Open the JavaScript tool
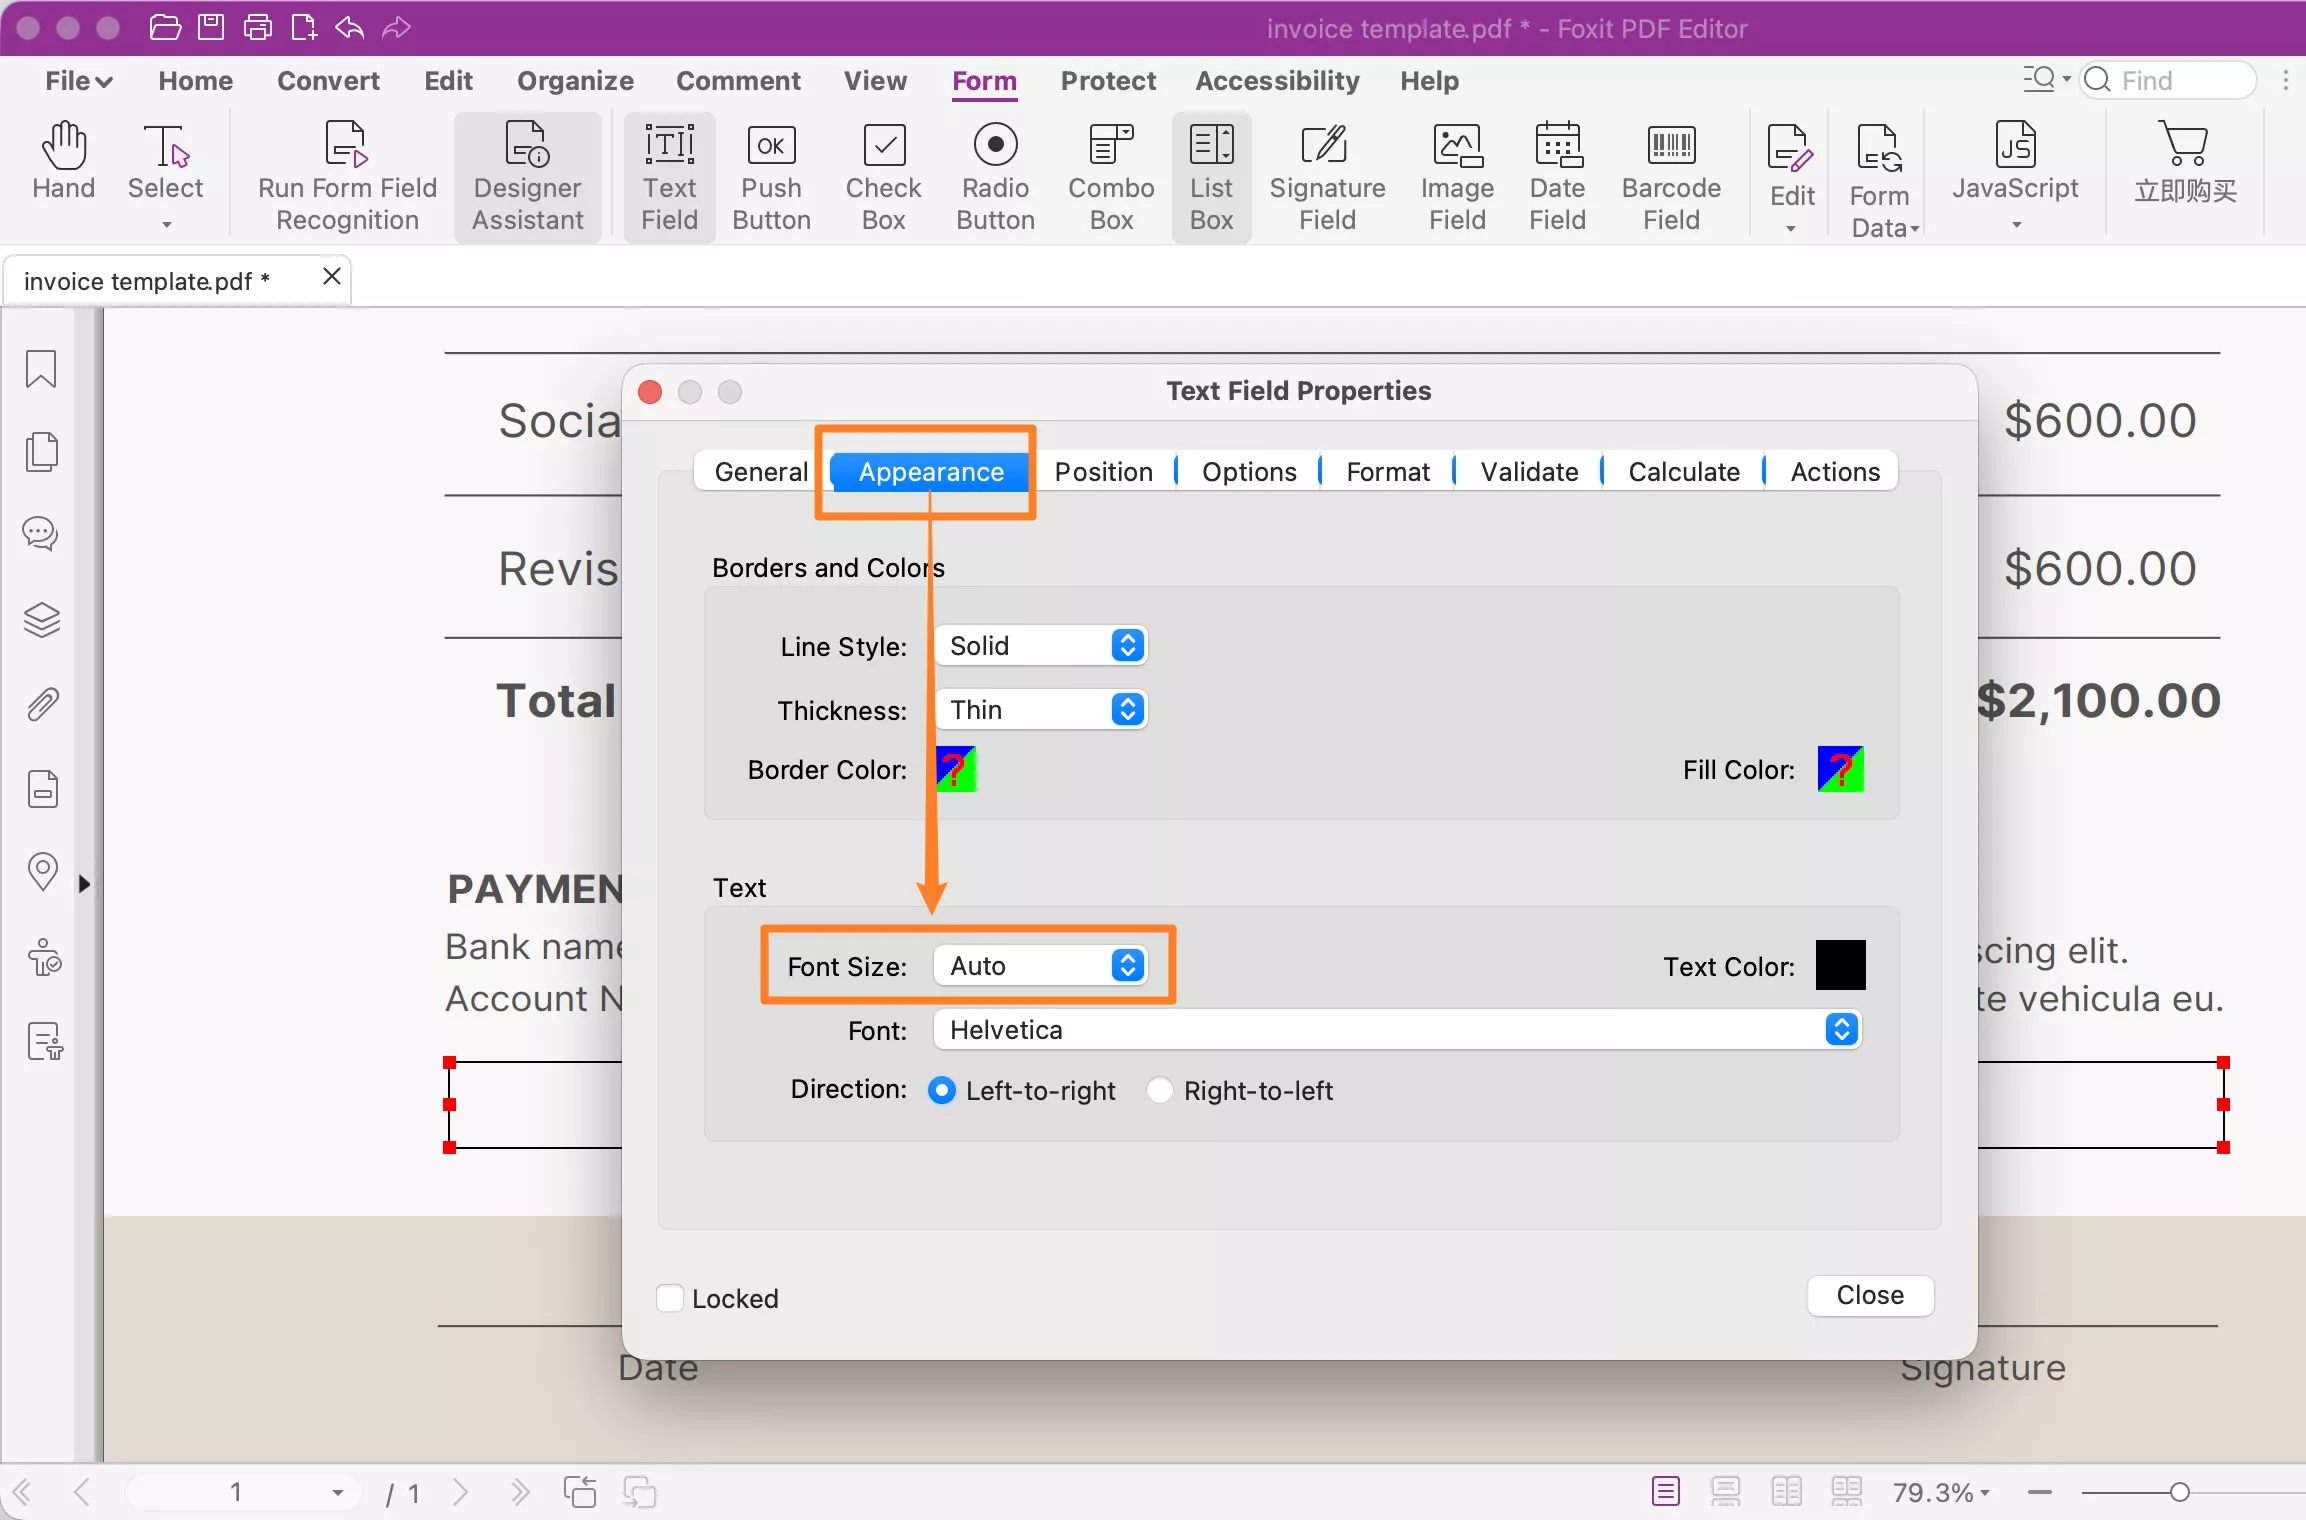The width and height of the screenshot is (2306, 1520). [x=2015, y=175]
